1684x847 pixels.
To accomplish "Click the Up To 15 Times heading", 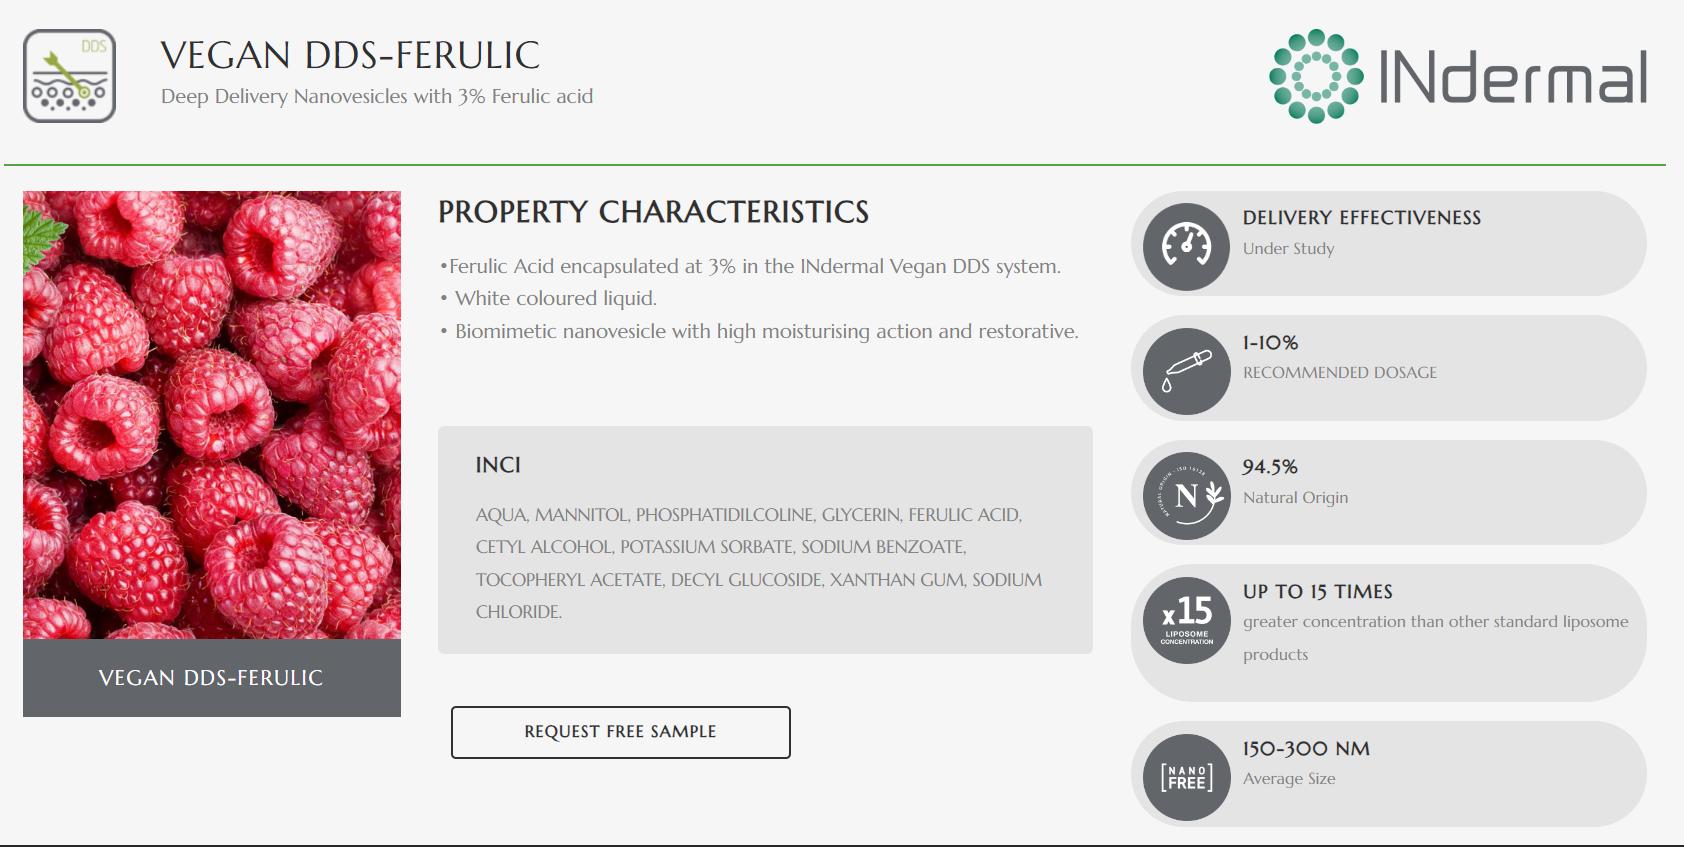I will point(1317,592).
